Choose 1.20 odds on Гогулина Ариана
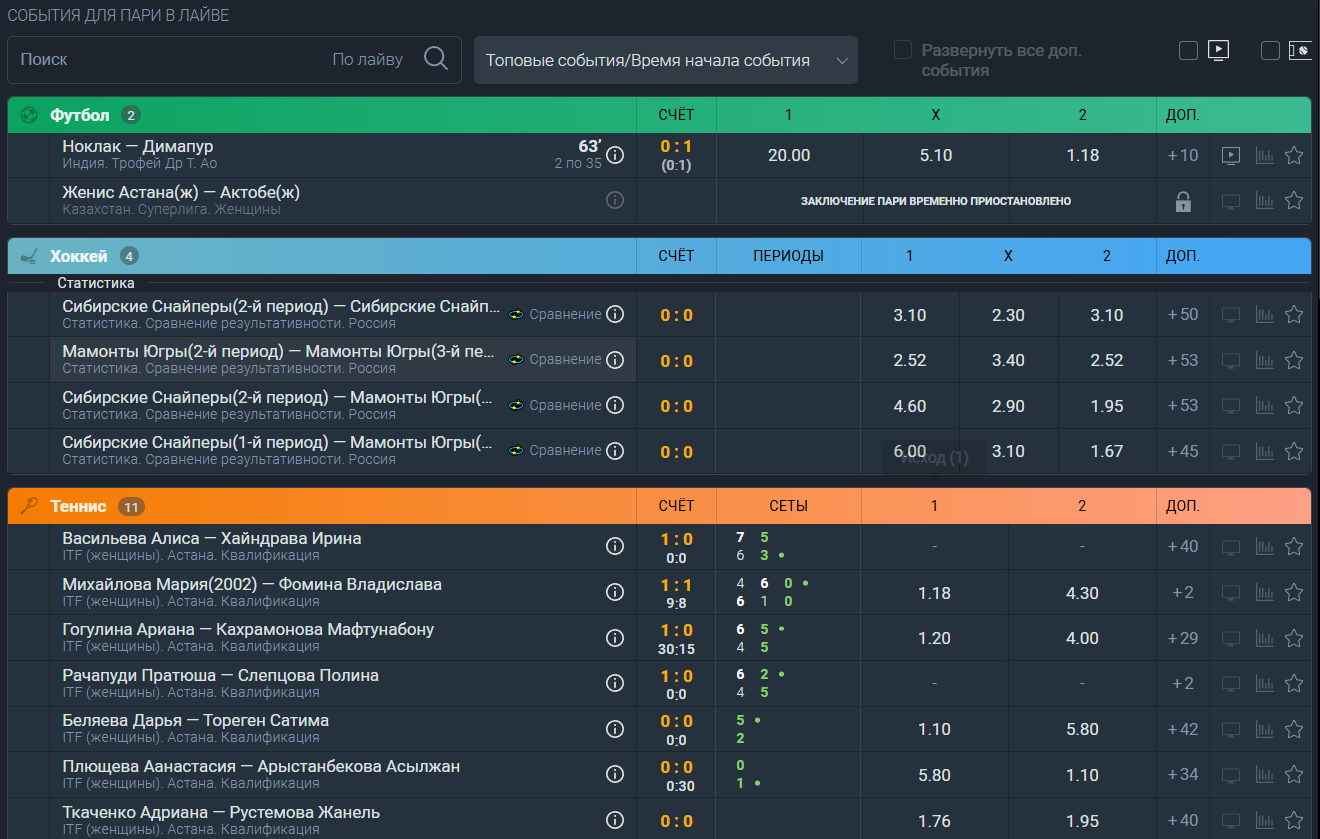The height and width of the screenshot is (839, 1320). coord(935,638)
